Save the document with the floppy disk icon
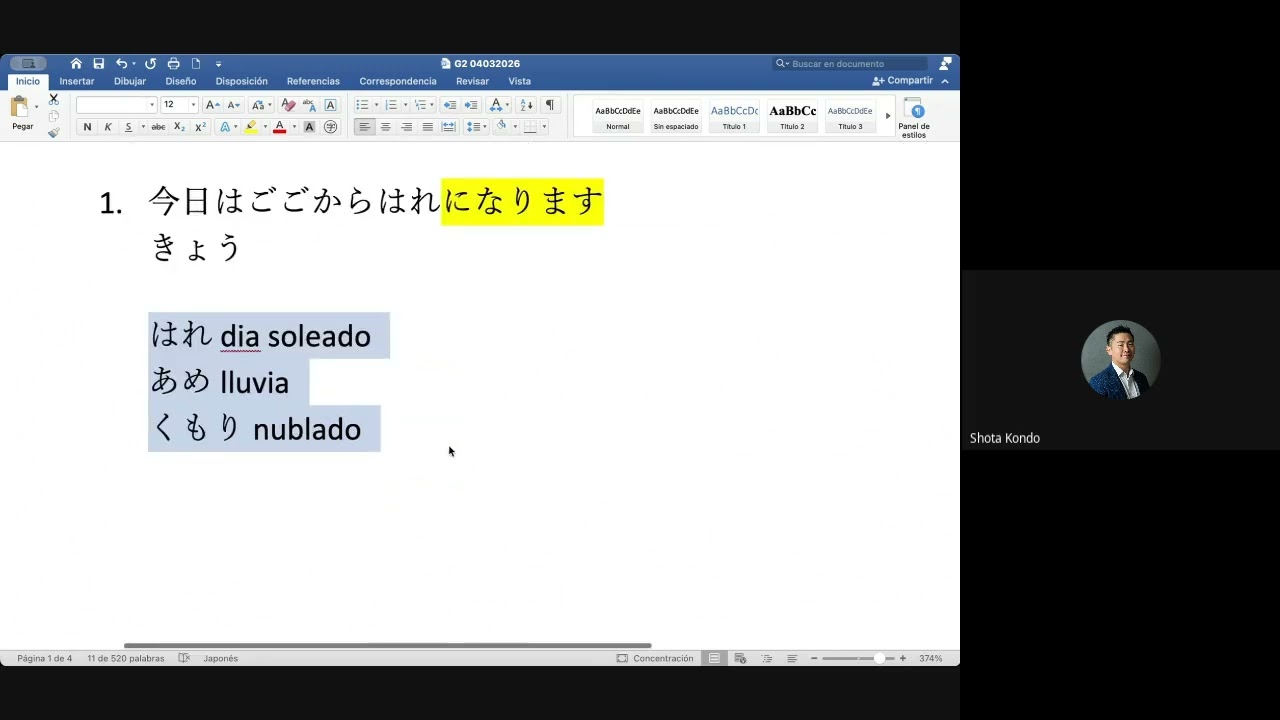The width and height of the screenshot is (1280, 720). pos(99,64)
